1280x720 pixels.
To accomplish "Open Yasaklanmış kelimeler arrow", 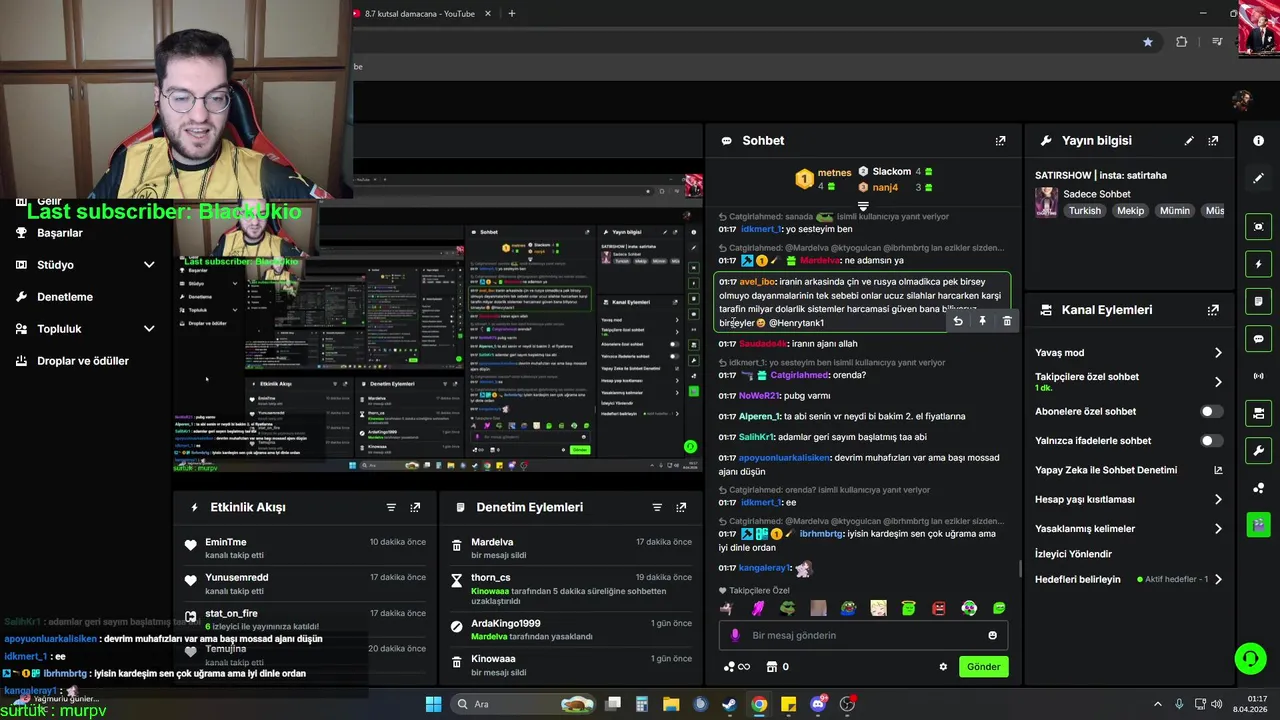I will tap(1218, 529).
